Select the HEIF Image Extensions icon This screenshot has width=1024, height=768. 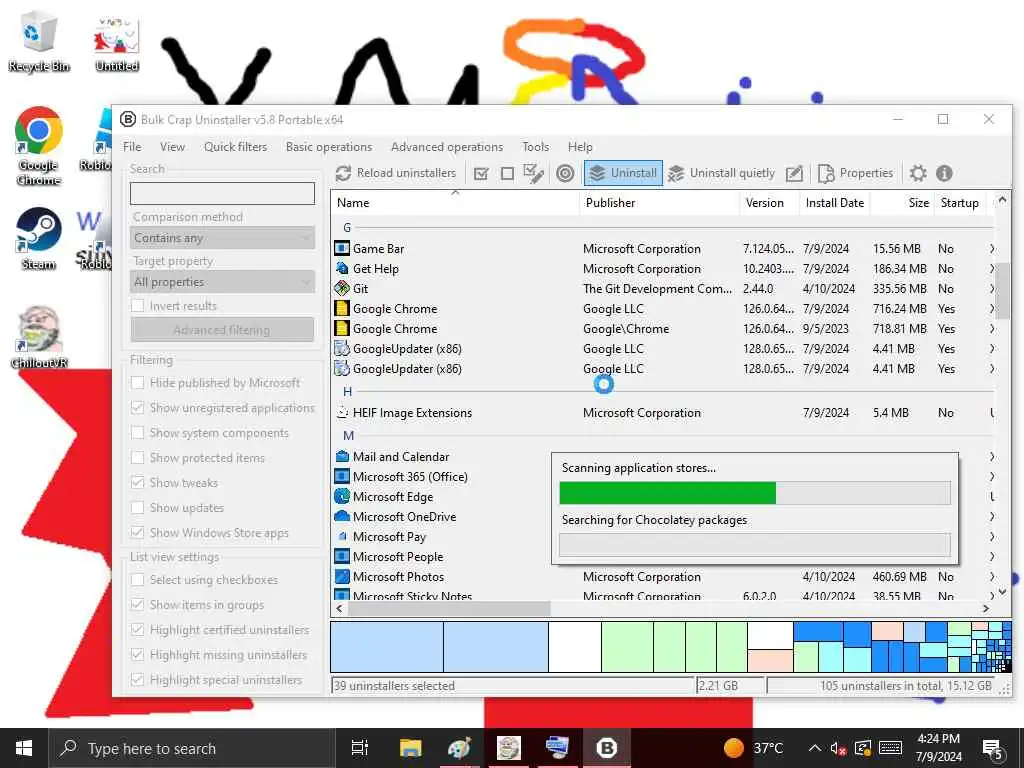342,413
